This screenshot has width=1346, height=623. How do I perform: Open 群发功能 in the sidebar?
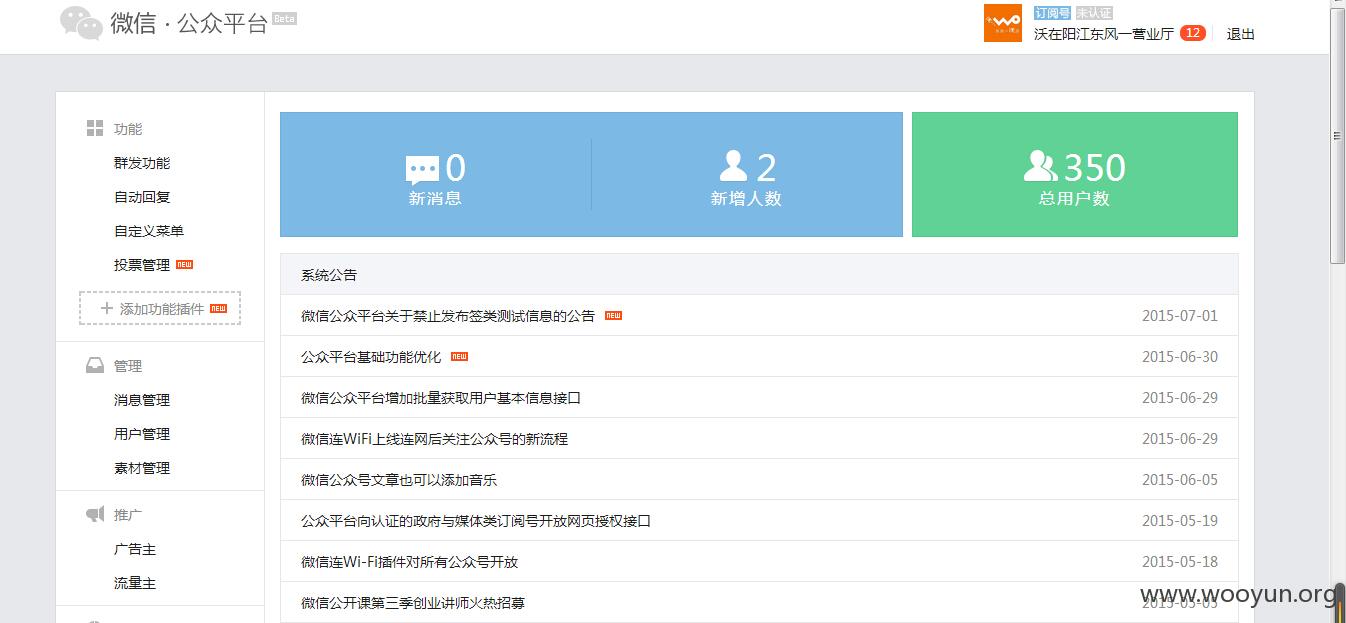[142, 163]
